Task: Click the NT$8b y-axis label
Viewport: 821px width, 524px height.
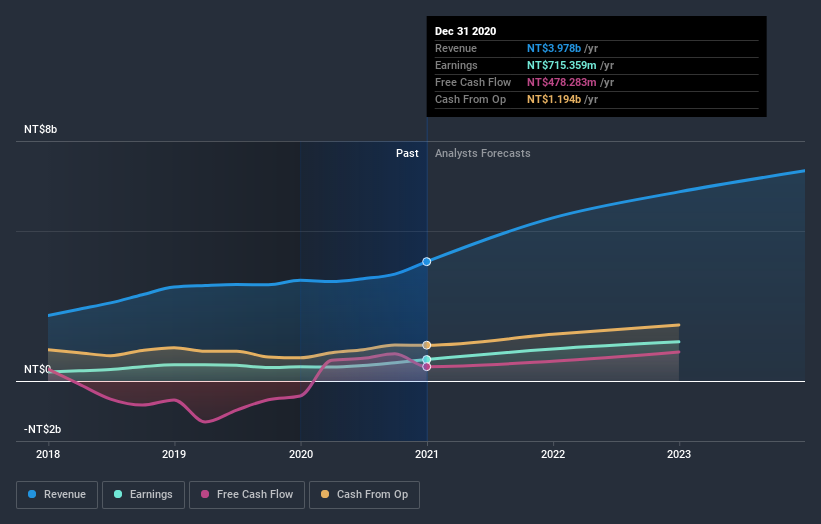Action: tap(40, 129)
